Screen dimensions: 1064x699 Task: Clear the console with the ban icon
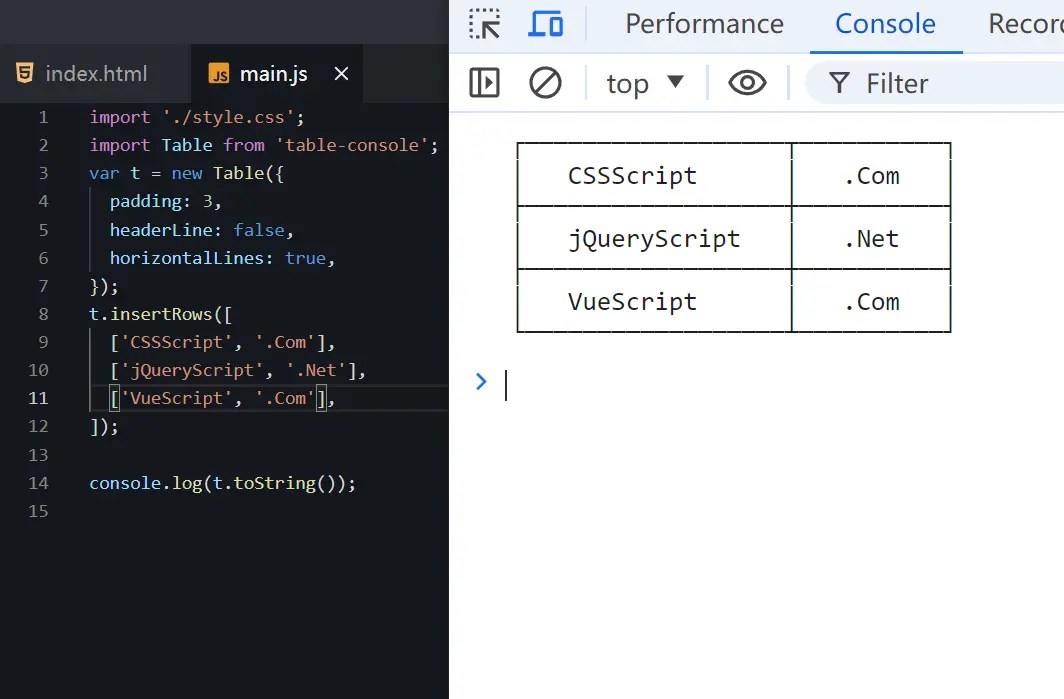[545, 83]
